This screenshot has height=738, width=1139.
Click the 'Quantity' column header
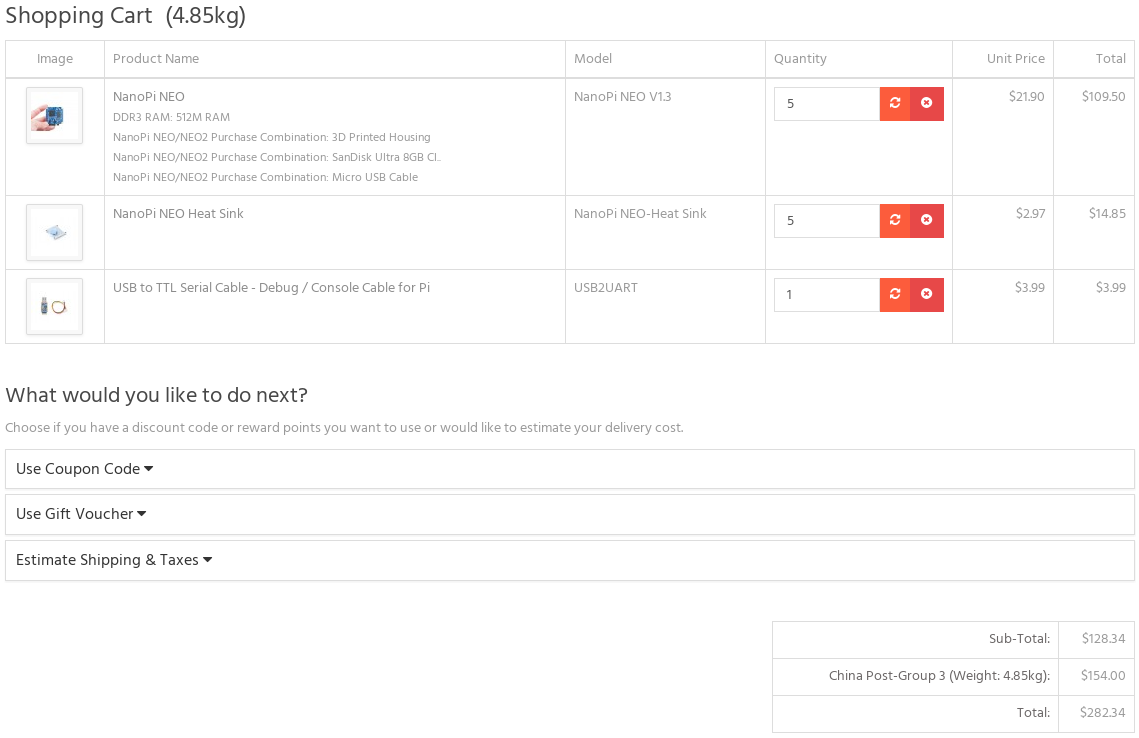point(800,59)
